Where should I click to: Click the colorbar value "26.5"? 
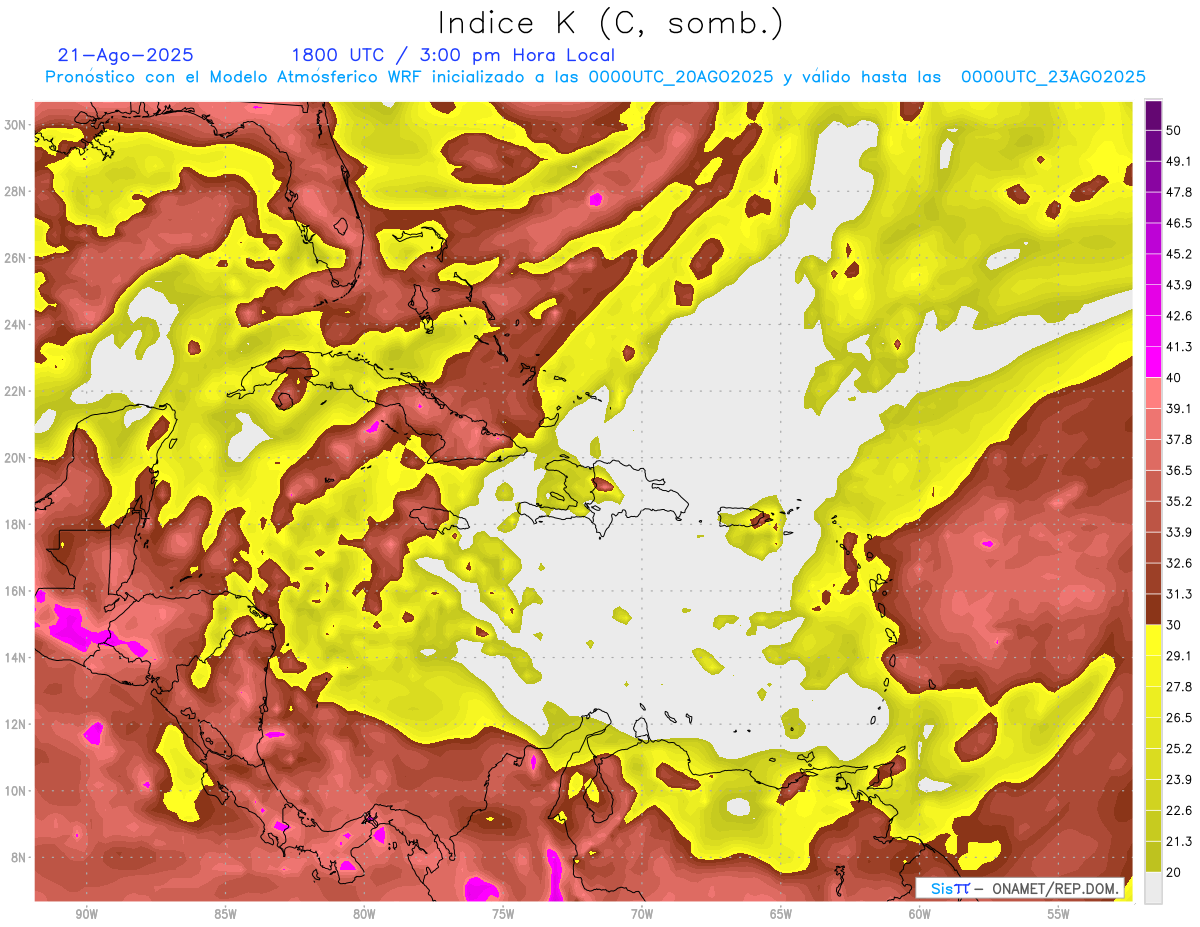click(x=1179, y=718)
